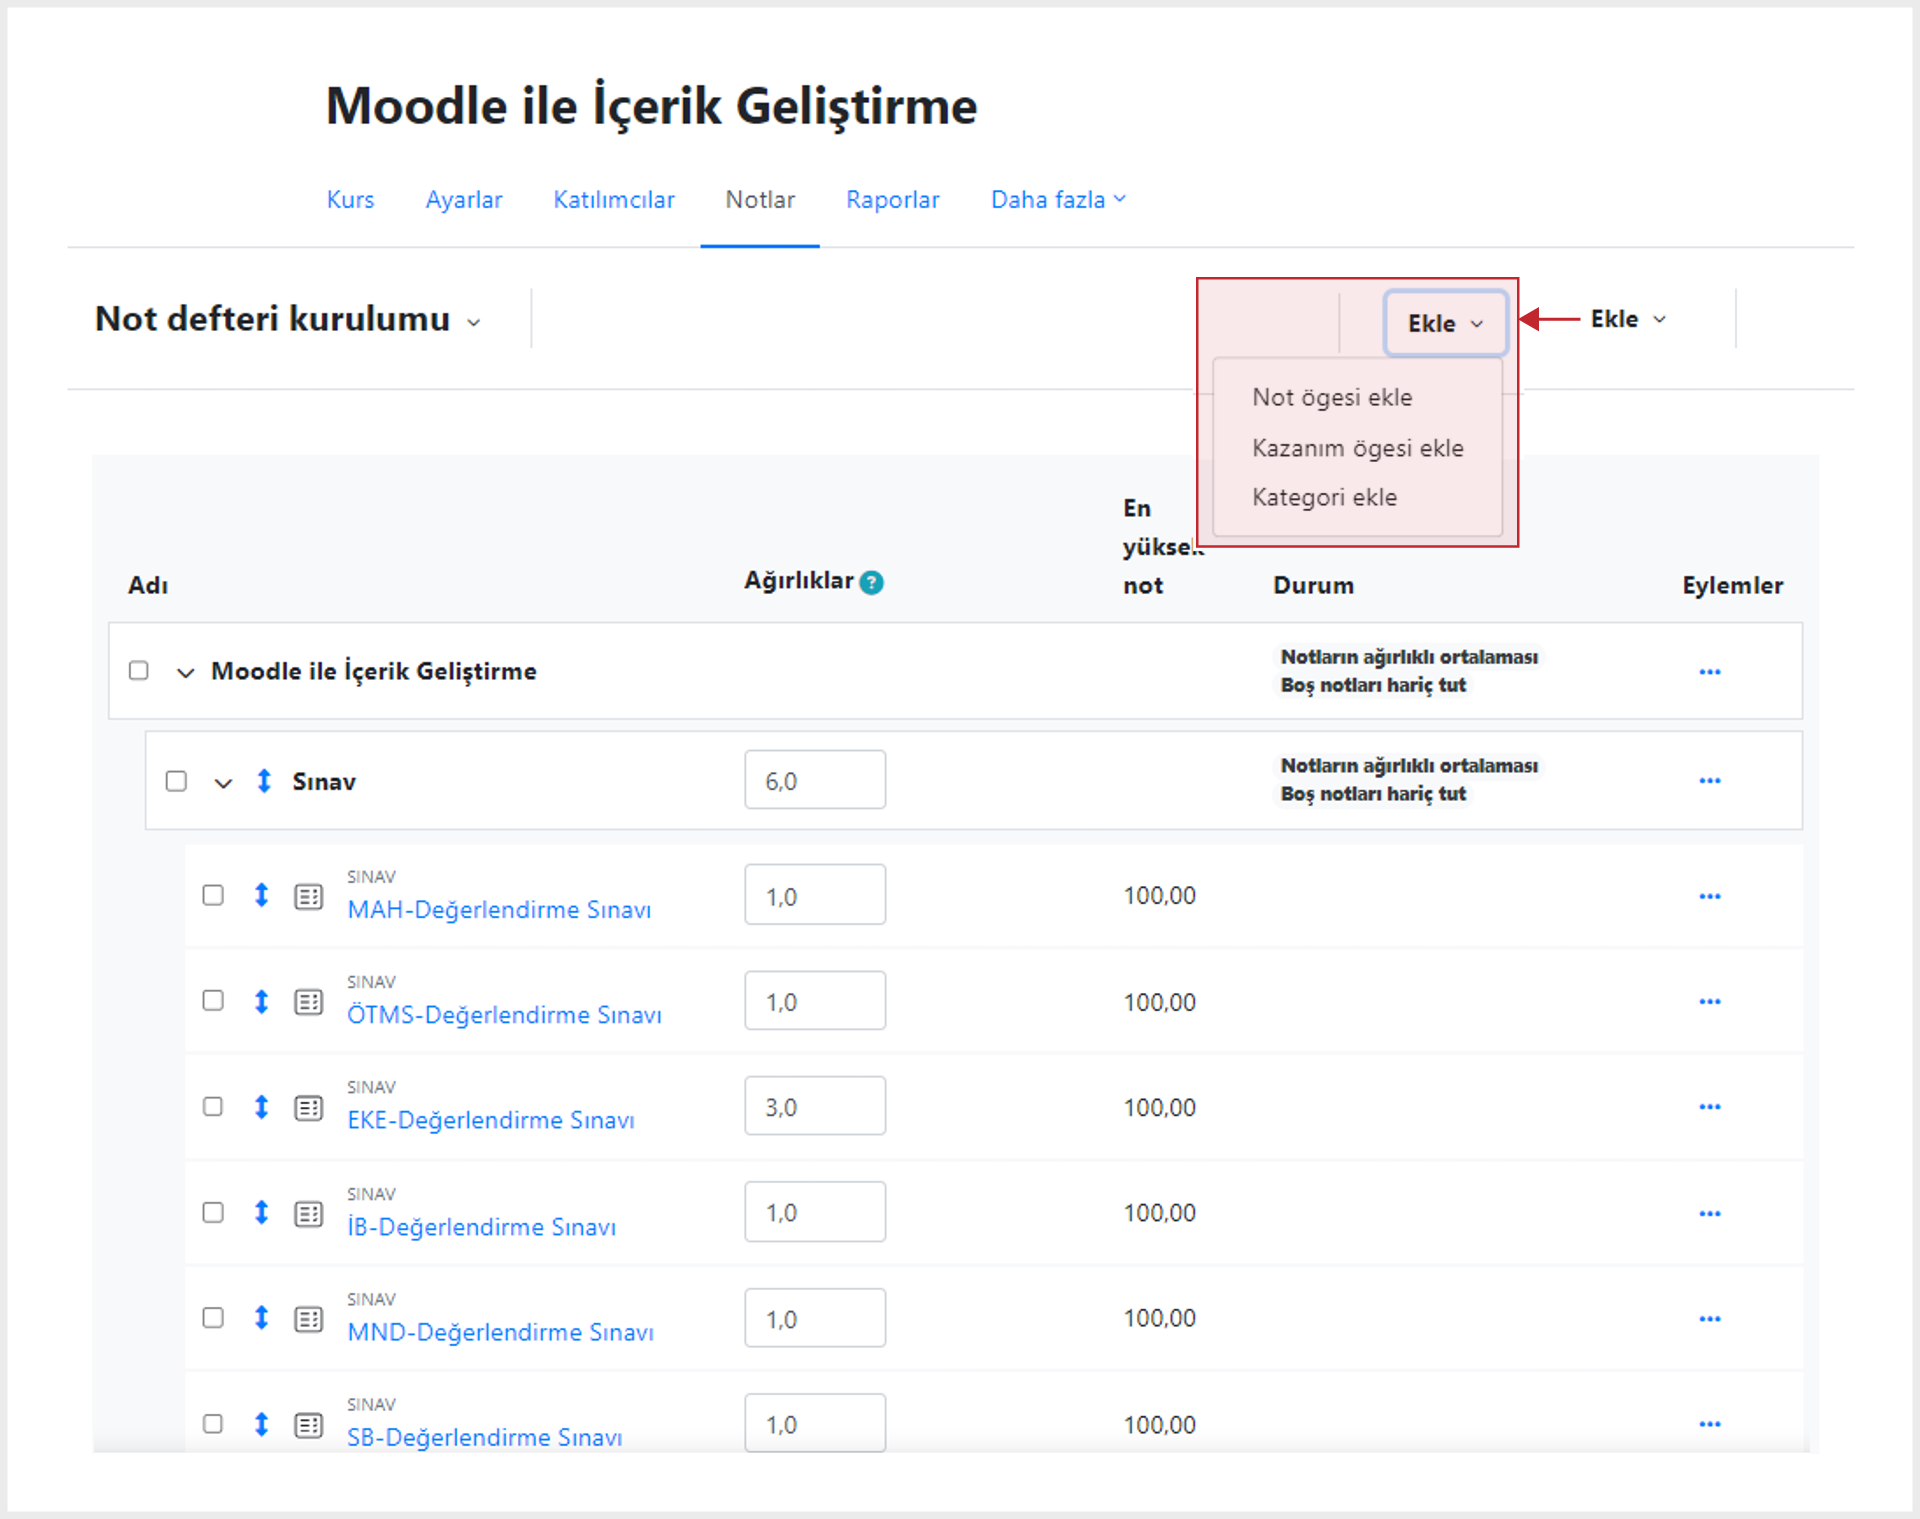Select the EKE-Değerlendirme Sınavı checkbox

tap(213, 1107)
